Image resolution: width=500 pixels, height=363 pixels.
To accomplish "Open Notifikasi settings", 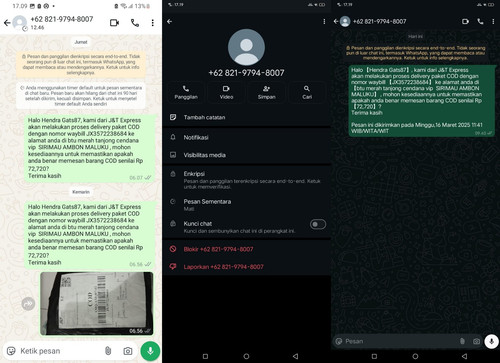I will coord(247,137).
